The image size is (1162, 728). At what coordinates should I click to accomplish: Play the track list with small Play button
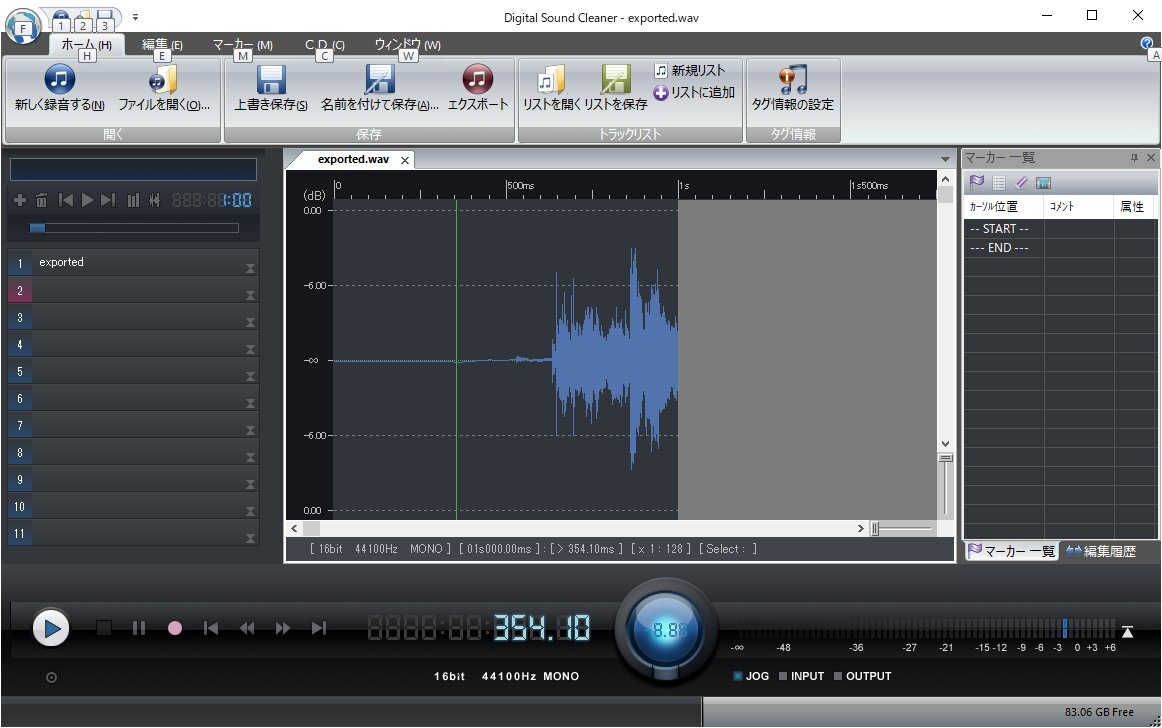(x=87, y=200)
